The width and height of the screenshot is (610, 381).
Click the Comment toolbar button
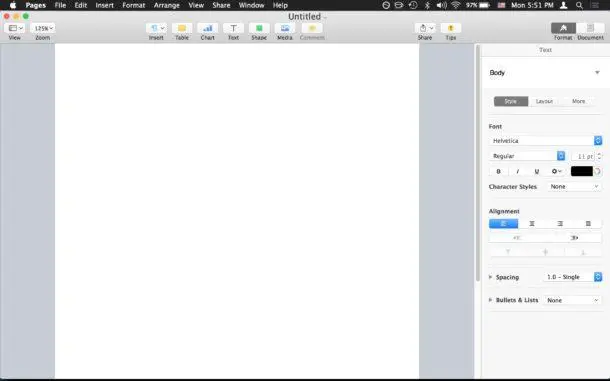click(312, 28)
